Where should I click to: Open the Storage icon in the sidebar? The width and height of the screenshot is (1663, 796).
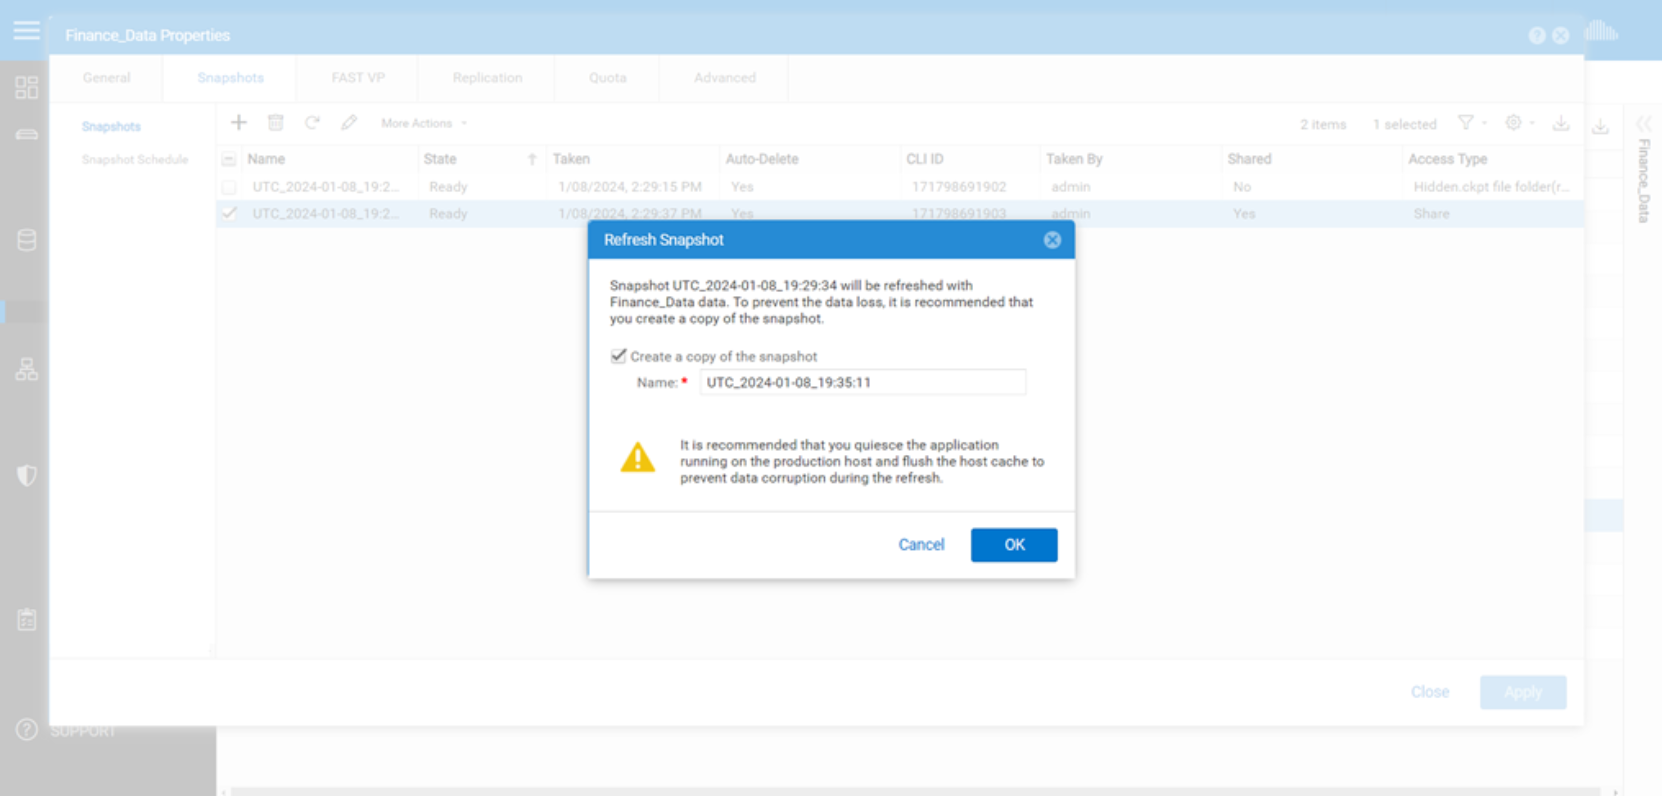coord(27,240)
